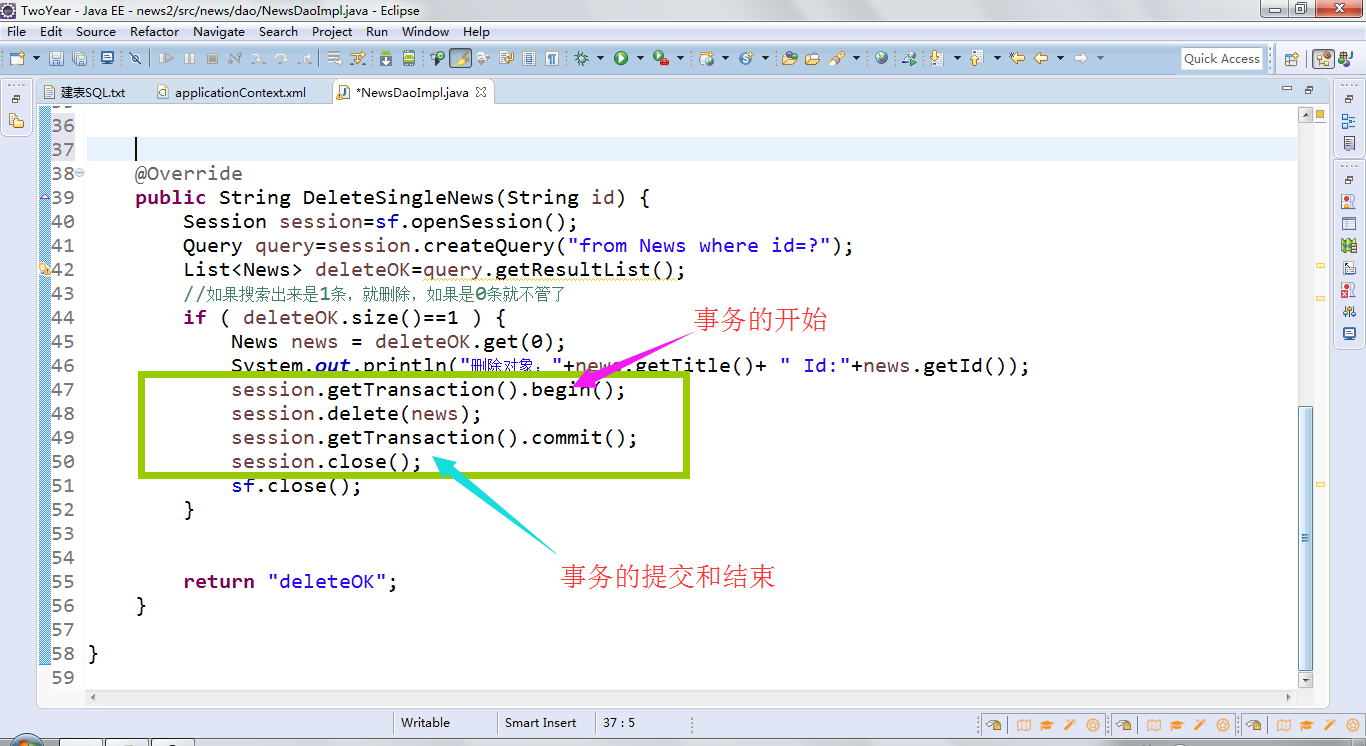This screenshot has width=1366, height=746.
Task: Open the Source menu
Action: pyautogui.click(x=96, y=31)
